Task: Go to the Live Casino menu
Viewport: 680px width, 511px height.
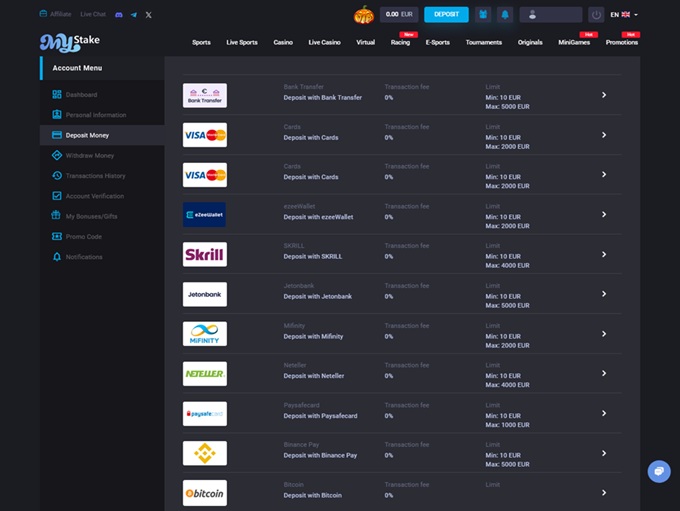Action: (x=324, y=42)
